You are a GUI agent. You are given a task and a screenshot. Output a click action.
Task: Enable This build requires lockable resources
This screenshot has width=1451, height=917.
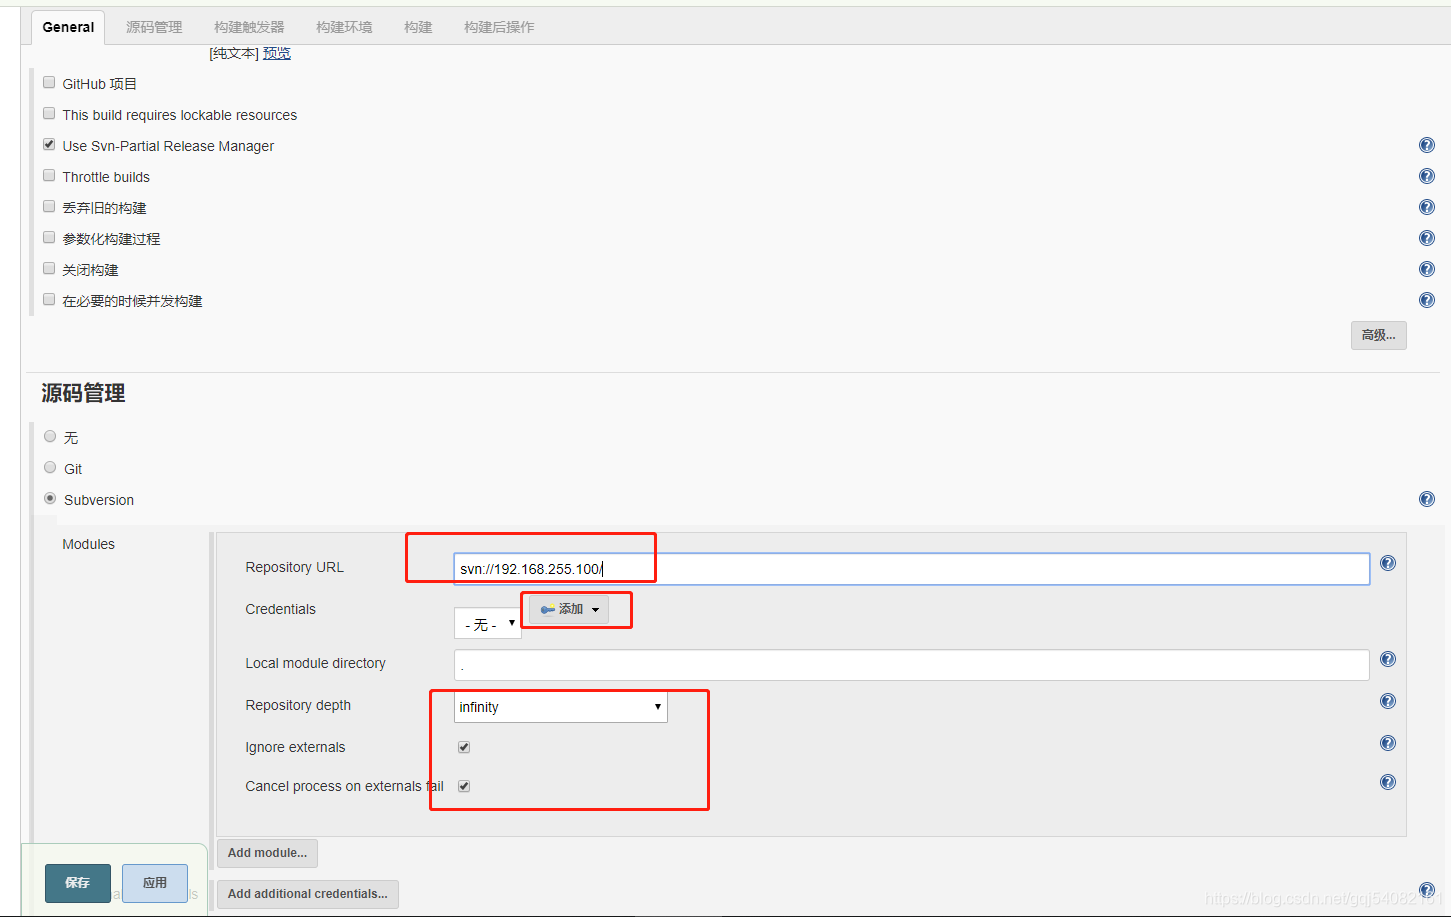coord(49,114)
